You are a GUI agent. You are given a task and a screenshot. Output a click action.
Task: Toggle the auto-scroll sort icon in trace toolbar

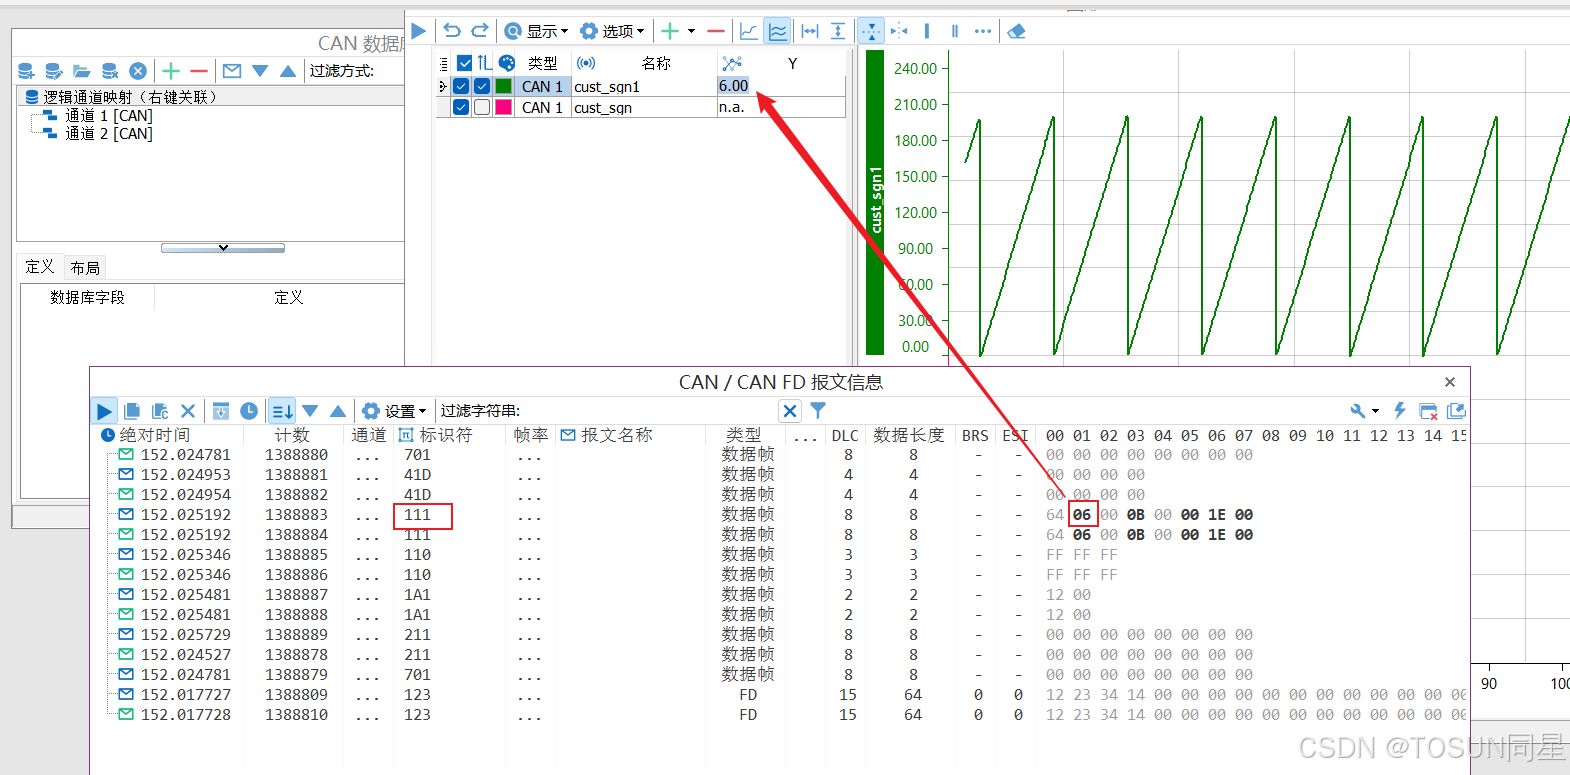tap(282, 411)
